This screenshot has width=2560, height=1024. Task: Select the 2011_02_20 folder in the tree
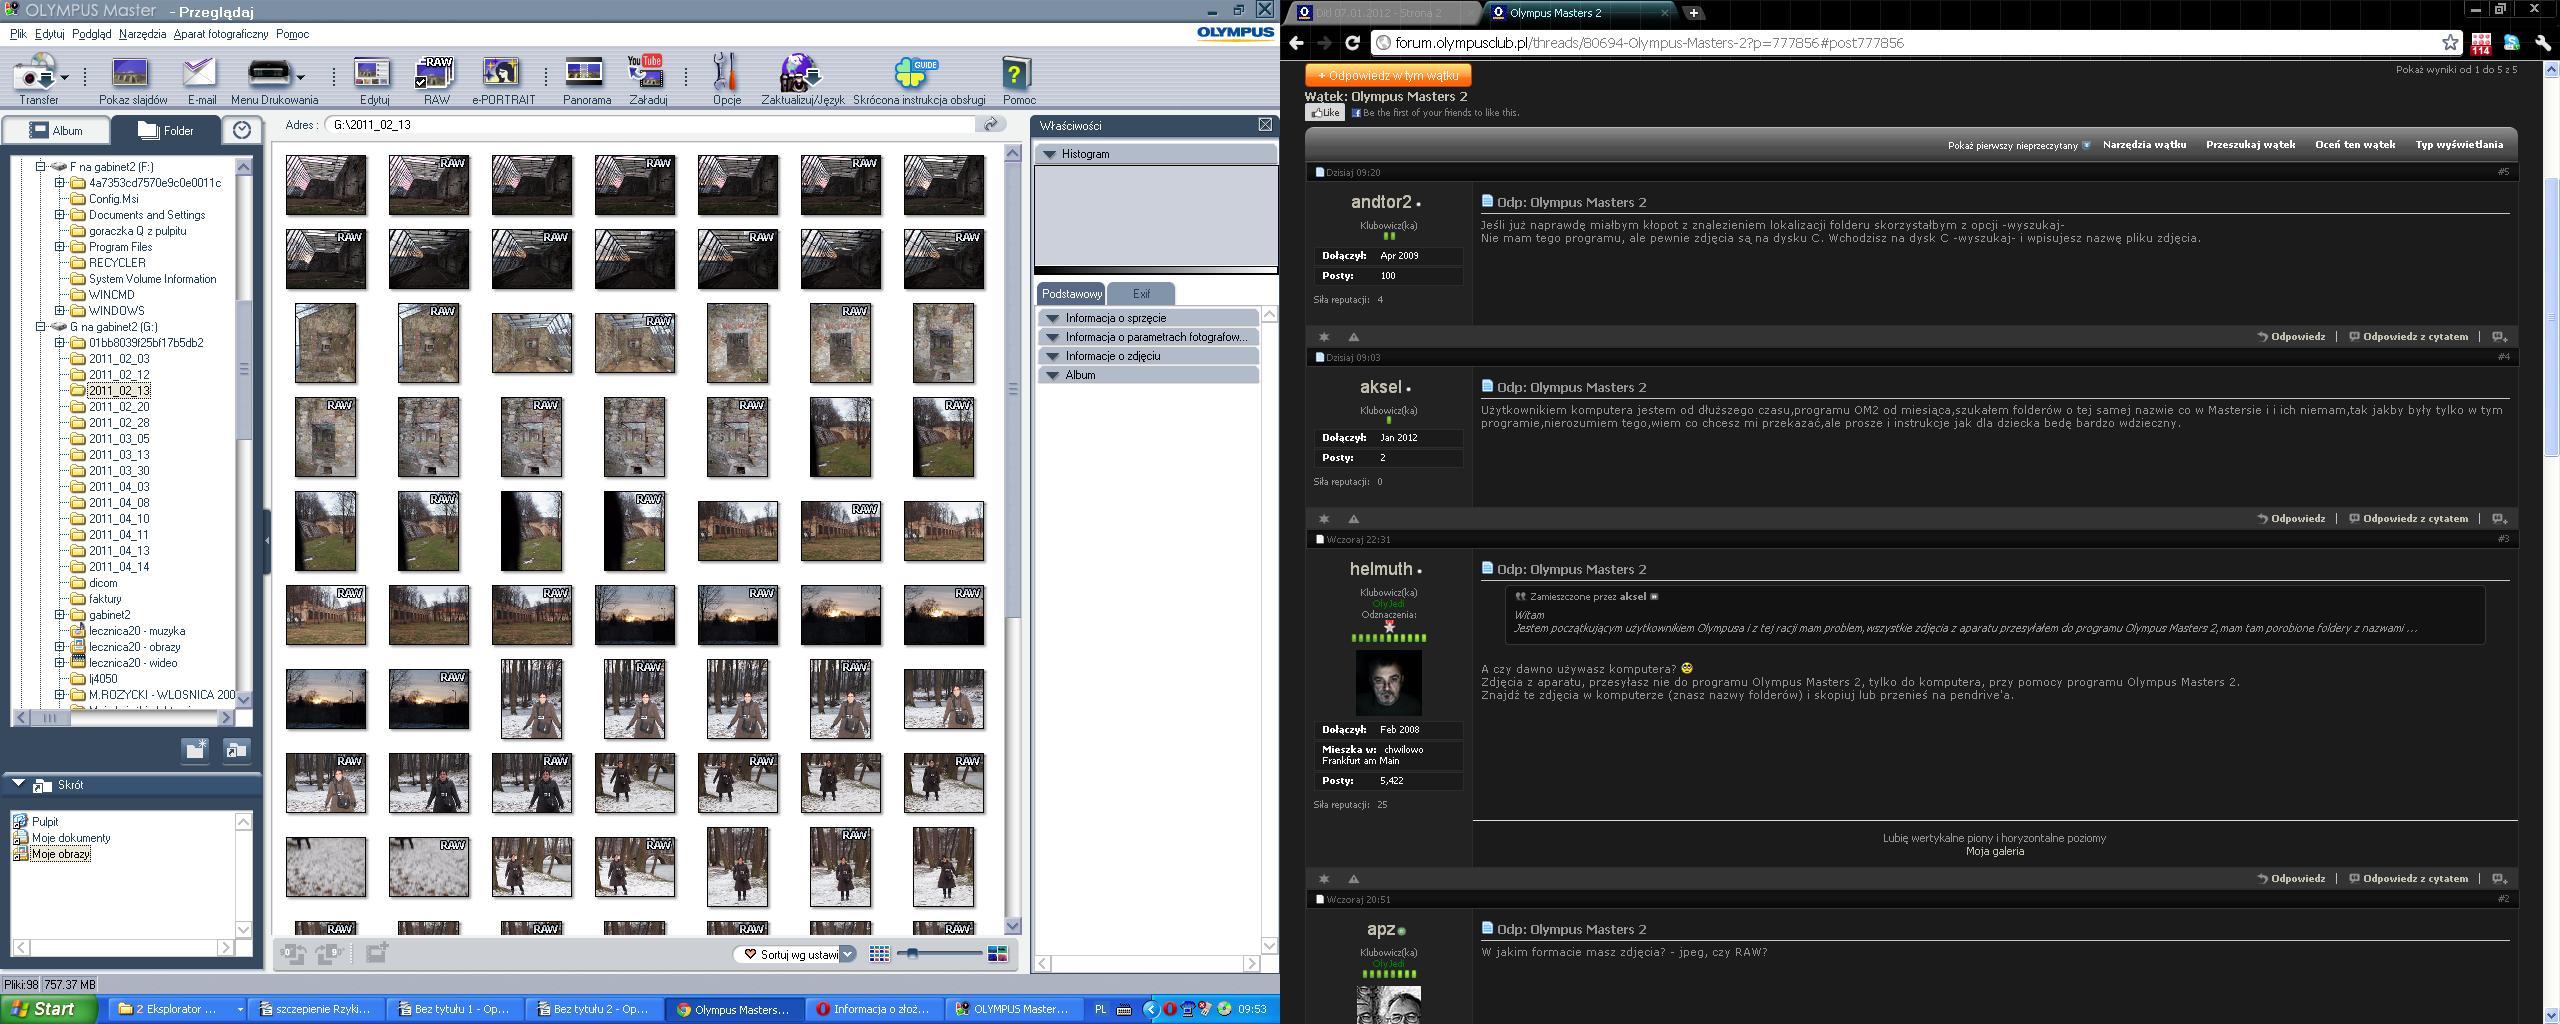(x=119, y=407)
